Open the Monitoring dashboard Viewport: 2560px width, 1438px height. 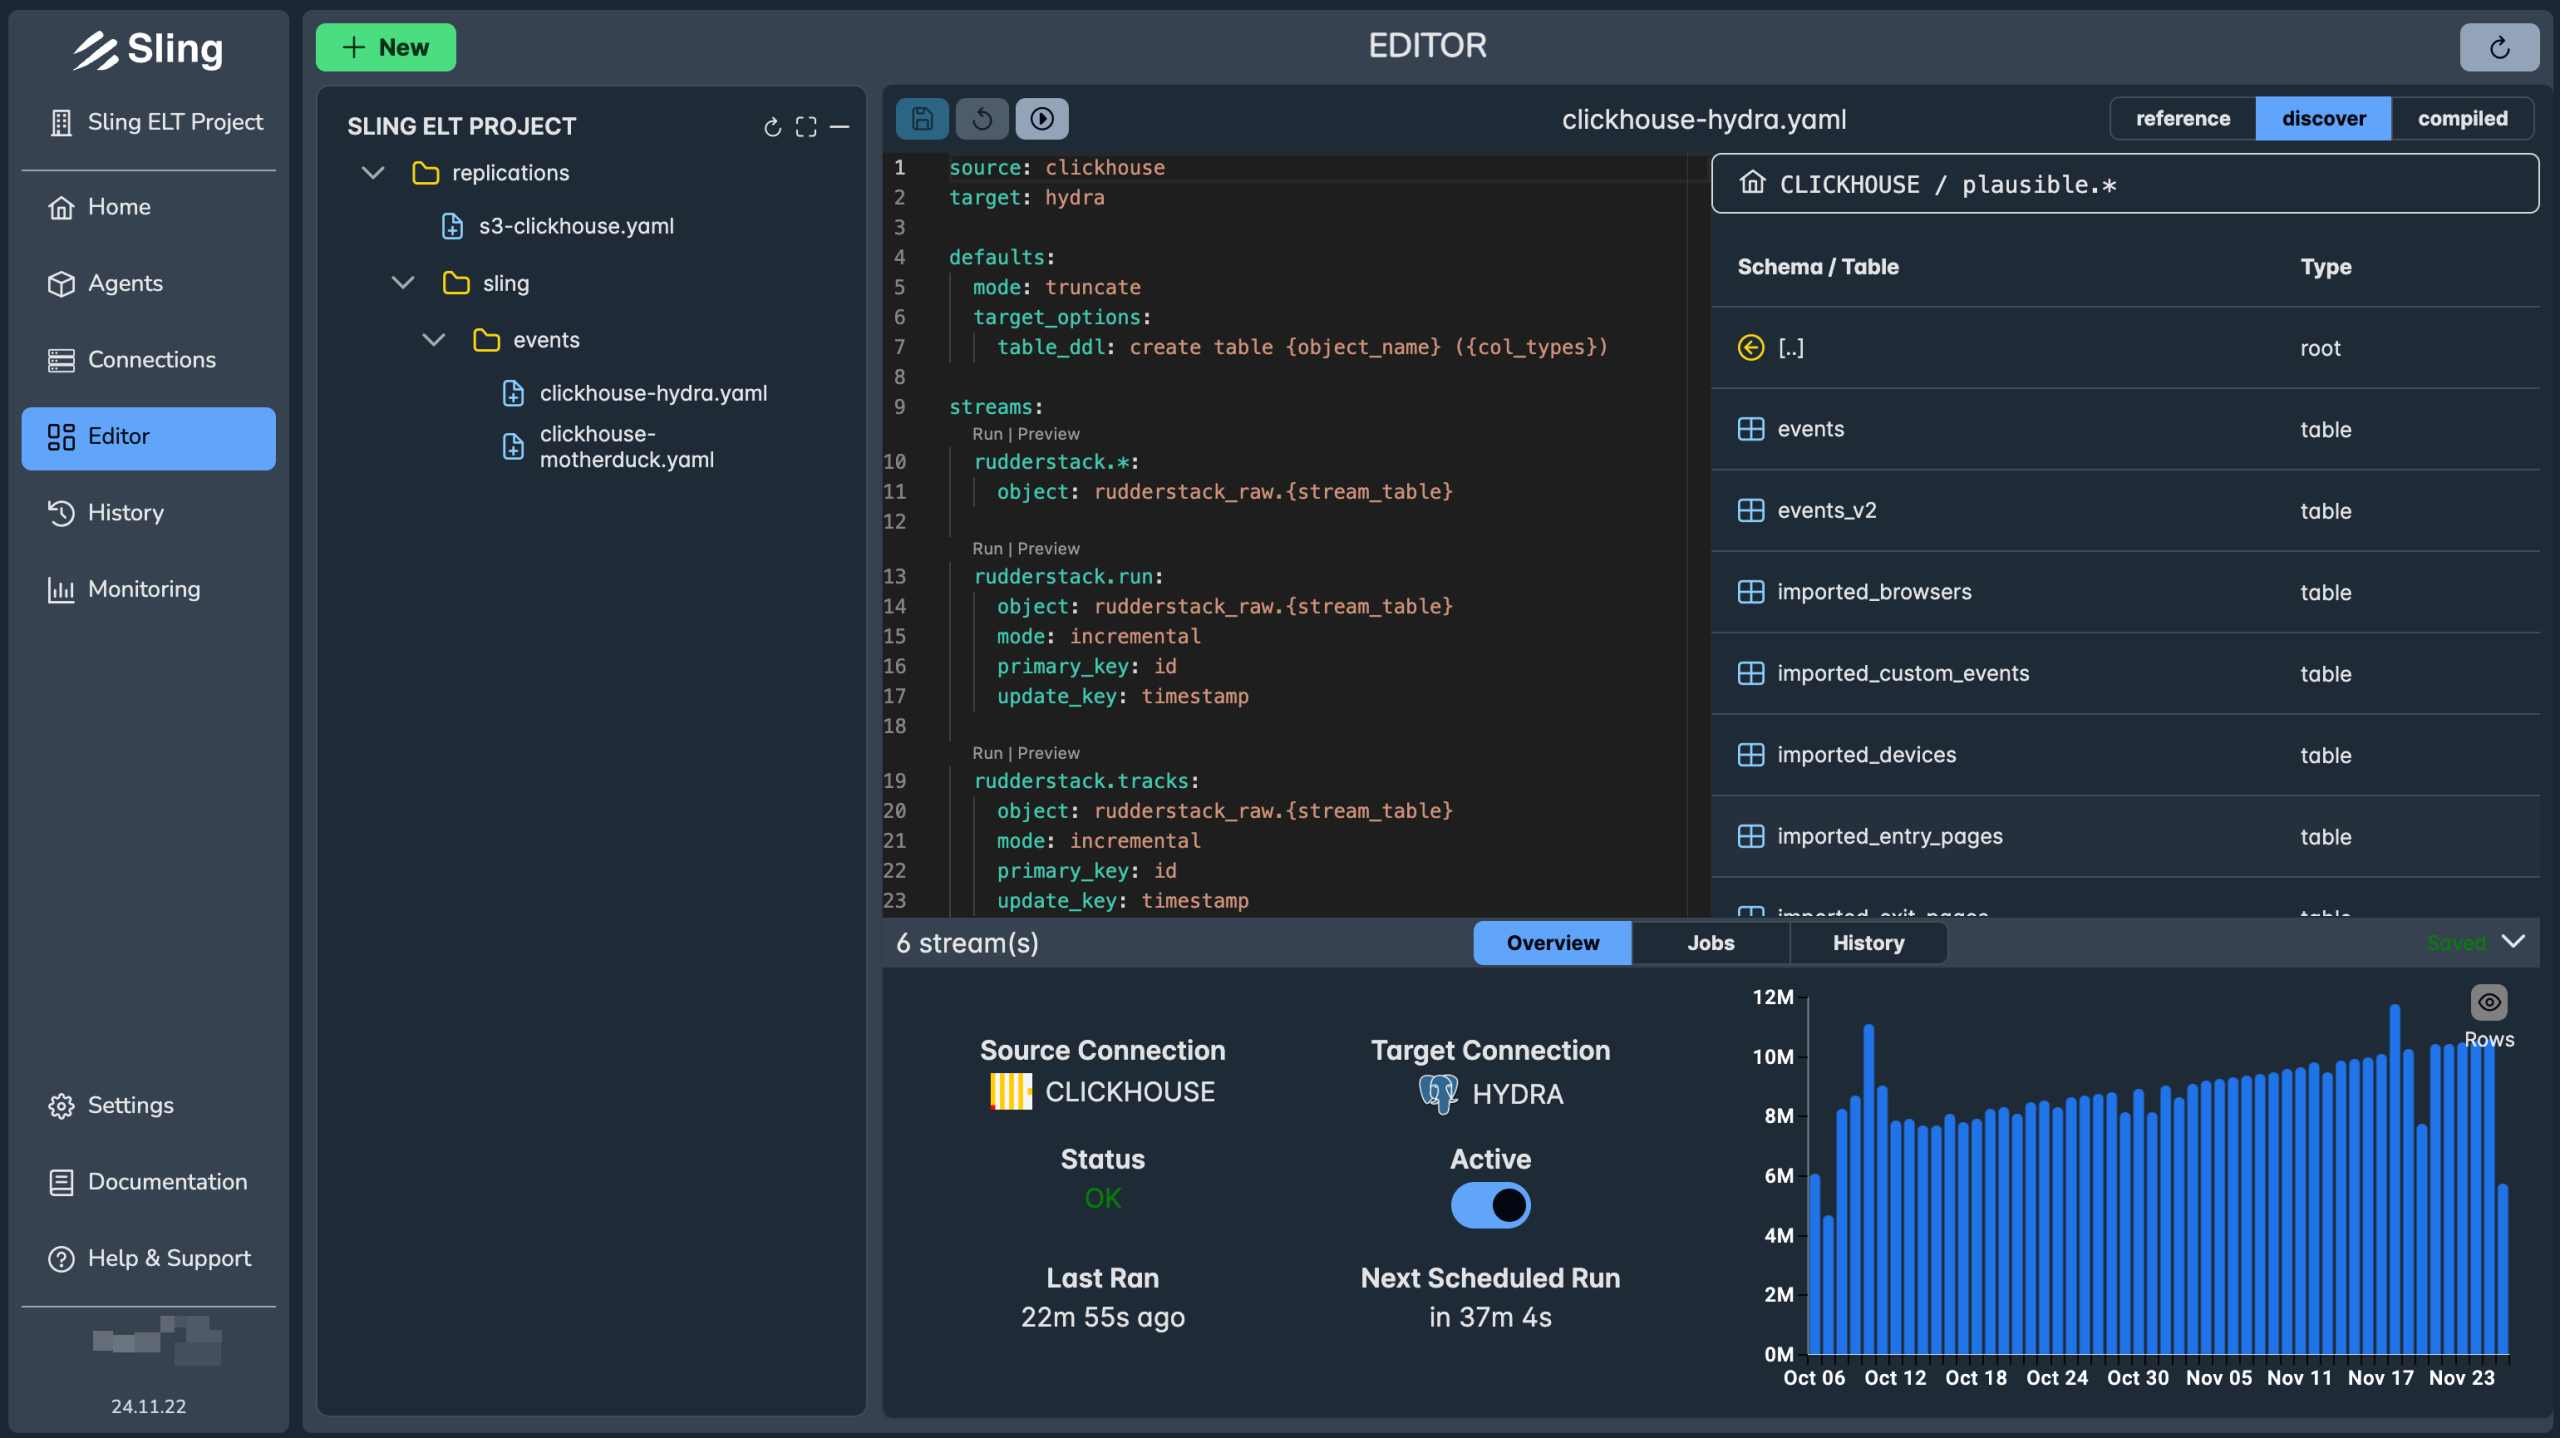tap(148, 589)
